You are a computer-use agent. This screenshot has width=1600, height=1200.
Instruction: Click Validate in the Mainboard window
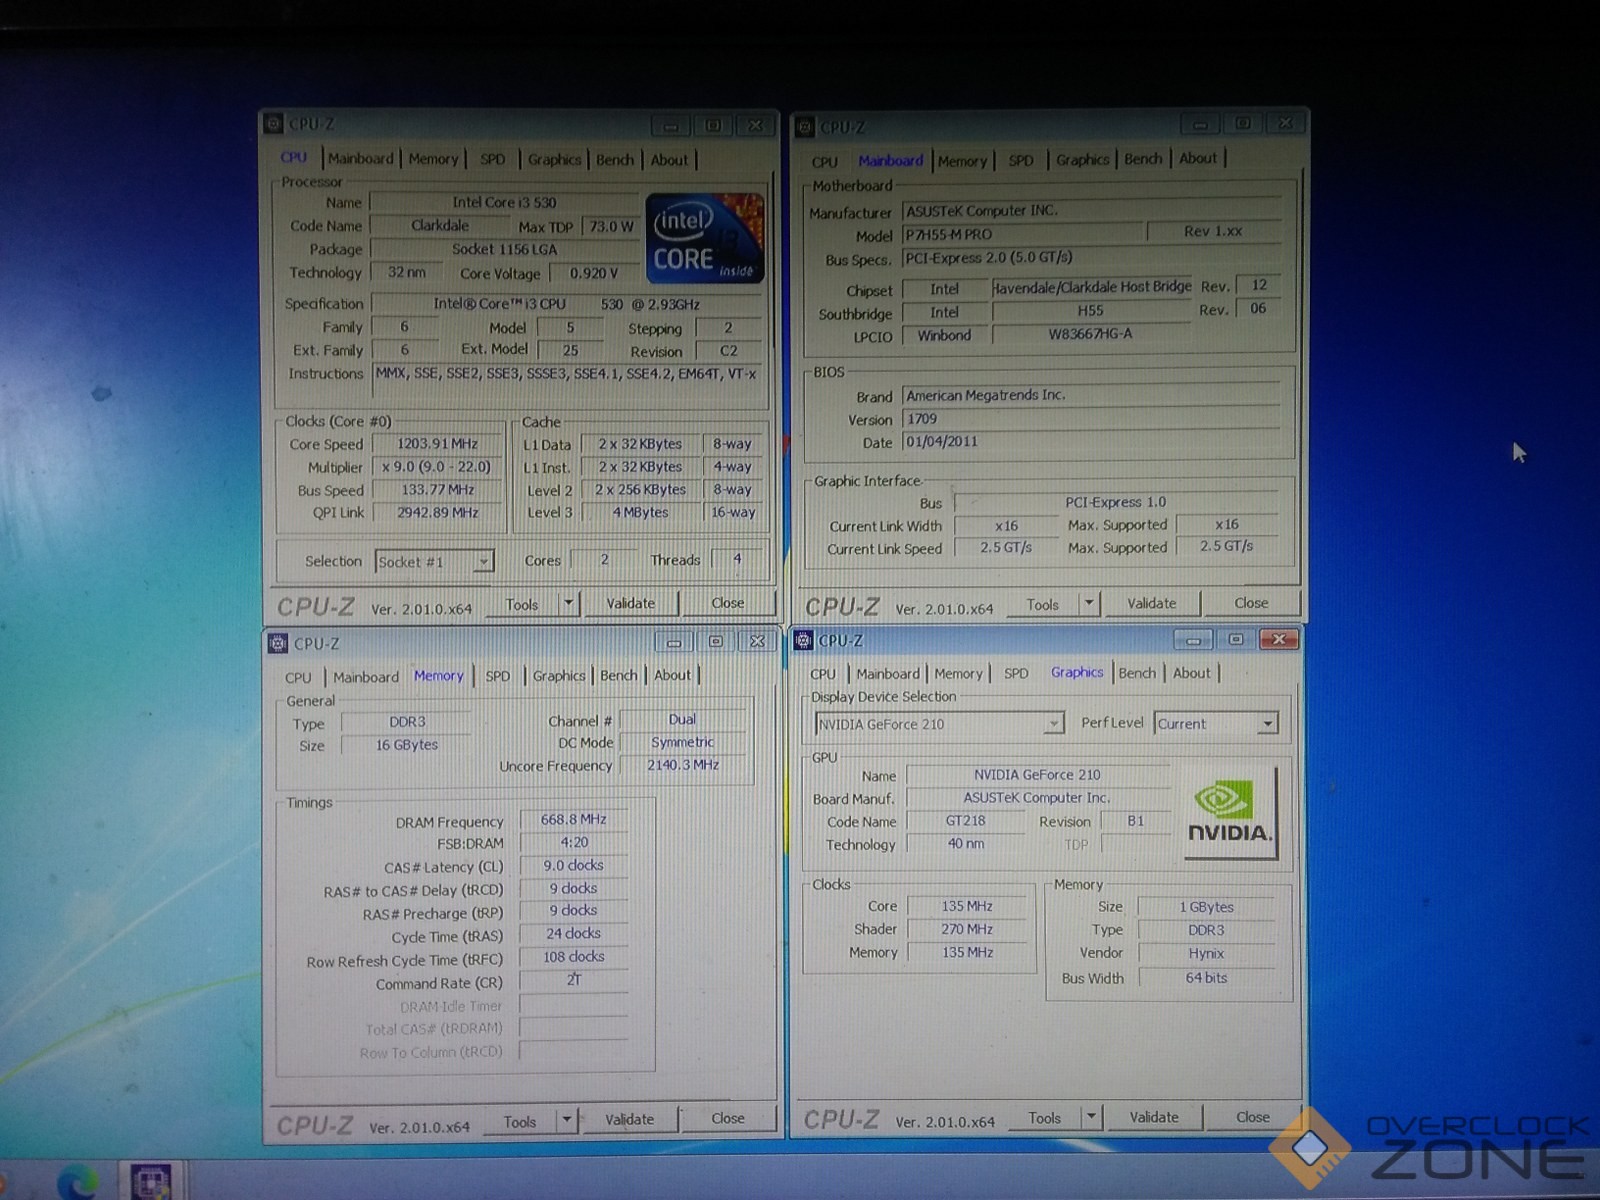[1151, 603]
